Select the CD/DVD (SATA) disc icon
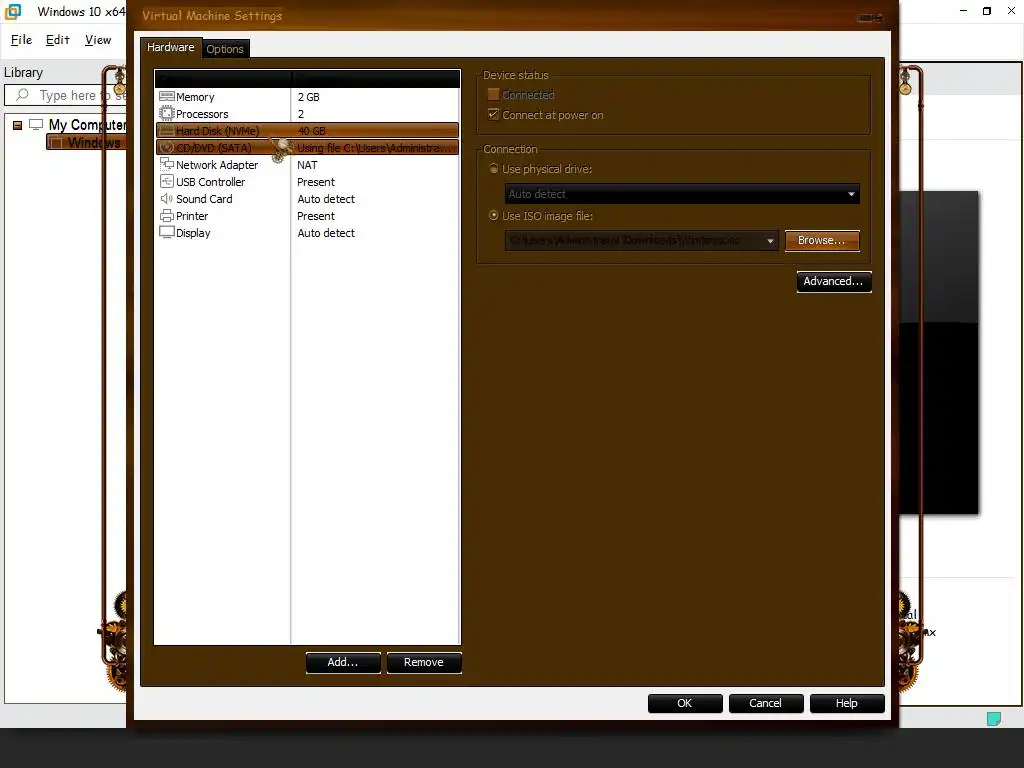This screenshot has height=768, width=1024. pyautogui.click(x=167, y=148)
